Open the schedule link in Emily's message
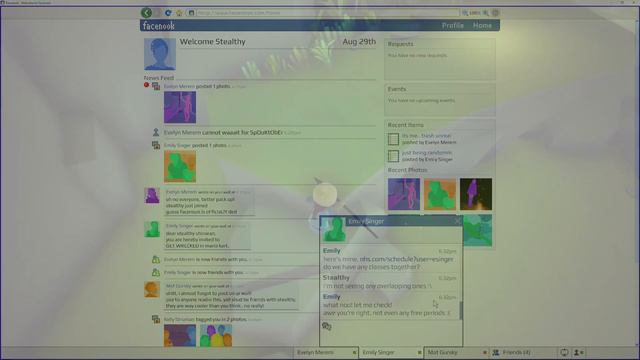 (x=406, y=259)
